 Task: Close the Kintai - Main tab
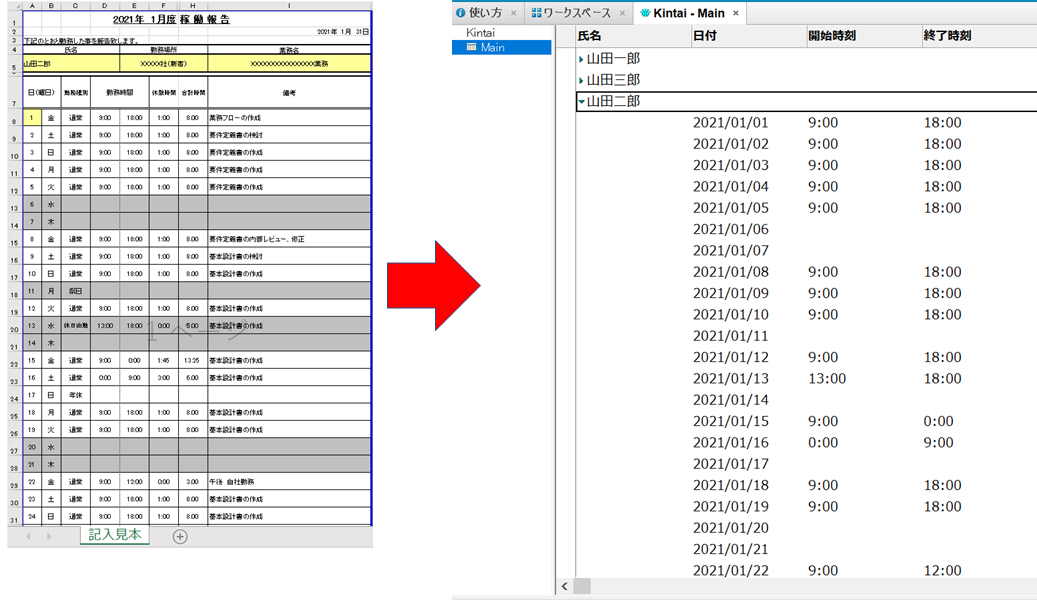click(735, 13)
